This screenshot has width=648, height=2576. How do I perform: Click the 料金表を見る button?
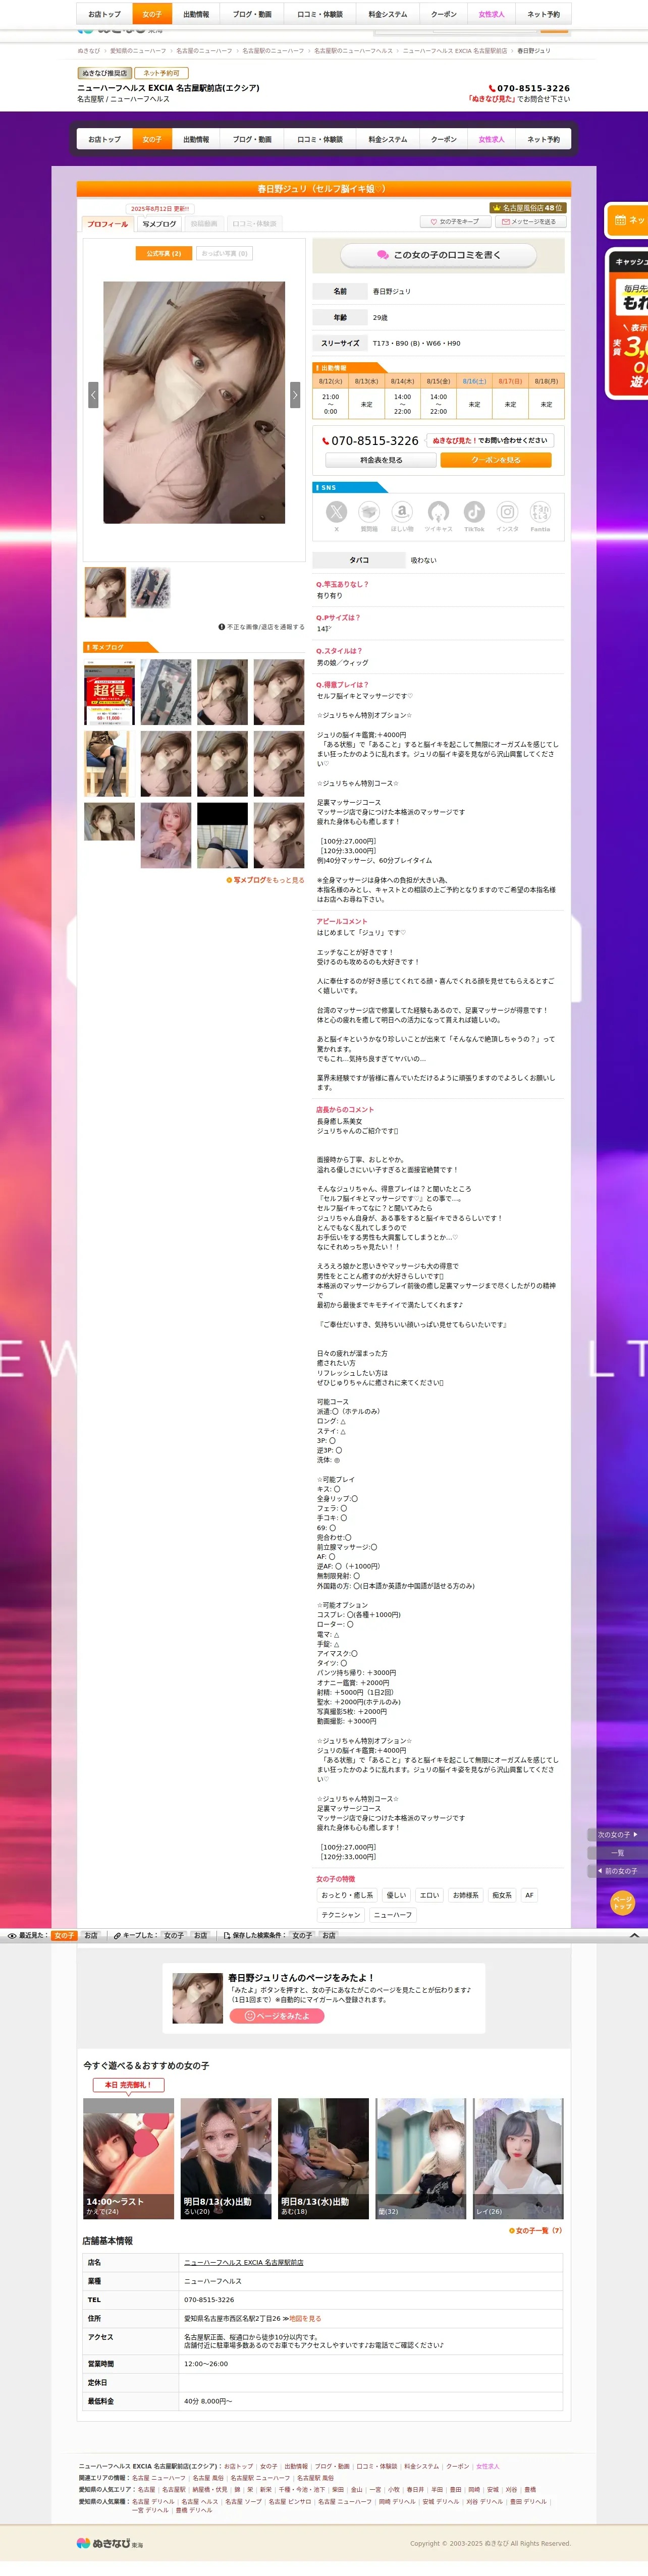tap(381, 460)
